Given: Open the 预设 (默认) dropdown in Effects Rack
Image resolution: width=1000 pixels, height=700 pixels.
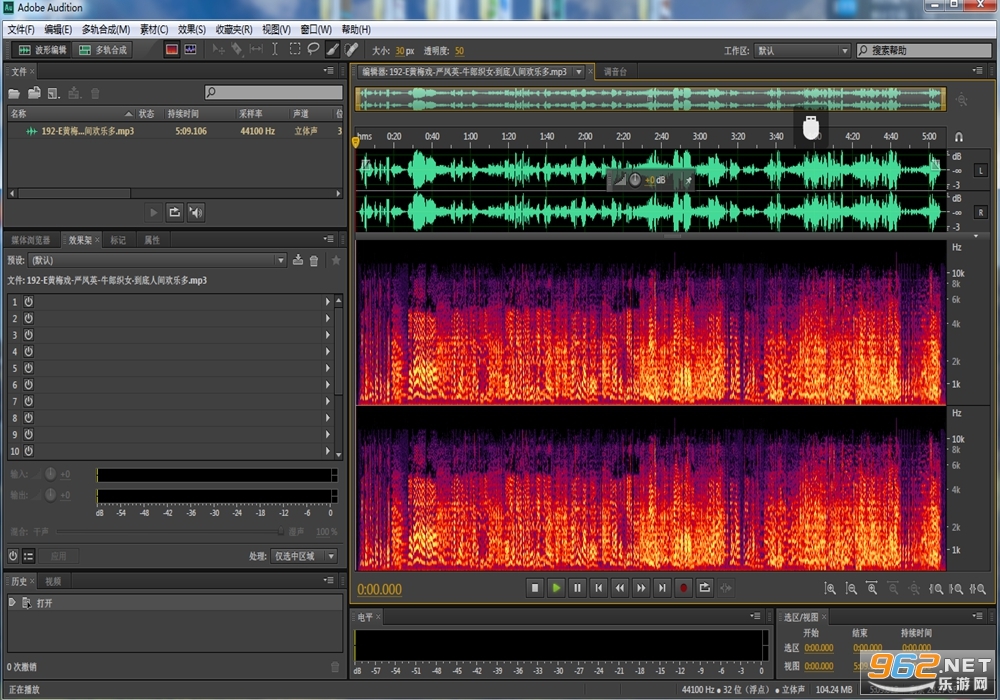Looking at the screenshot, I should pyautogui.click(x=157, y=260).
